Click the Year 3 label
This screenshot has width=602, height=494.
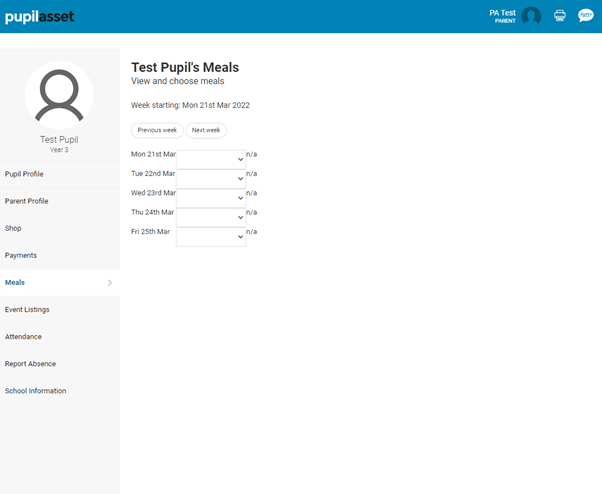point(59,150)
